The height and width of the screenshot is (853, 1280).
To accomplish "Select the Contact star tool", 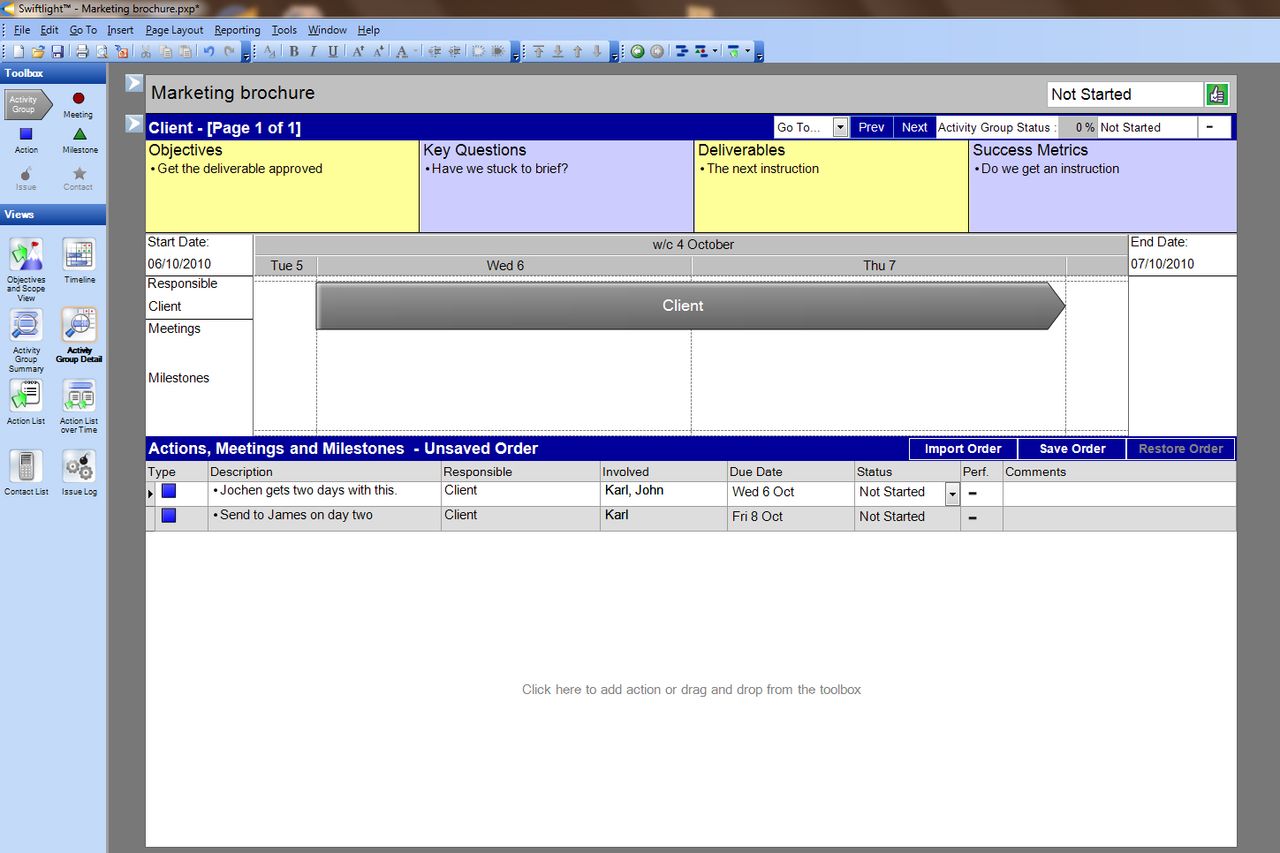I will (78, 178).
